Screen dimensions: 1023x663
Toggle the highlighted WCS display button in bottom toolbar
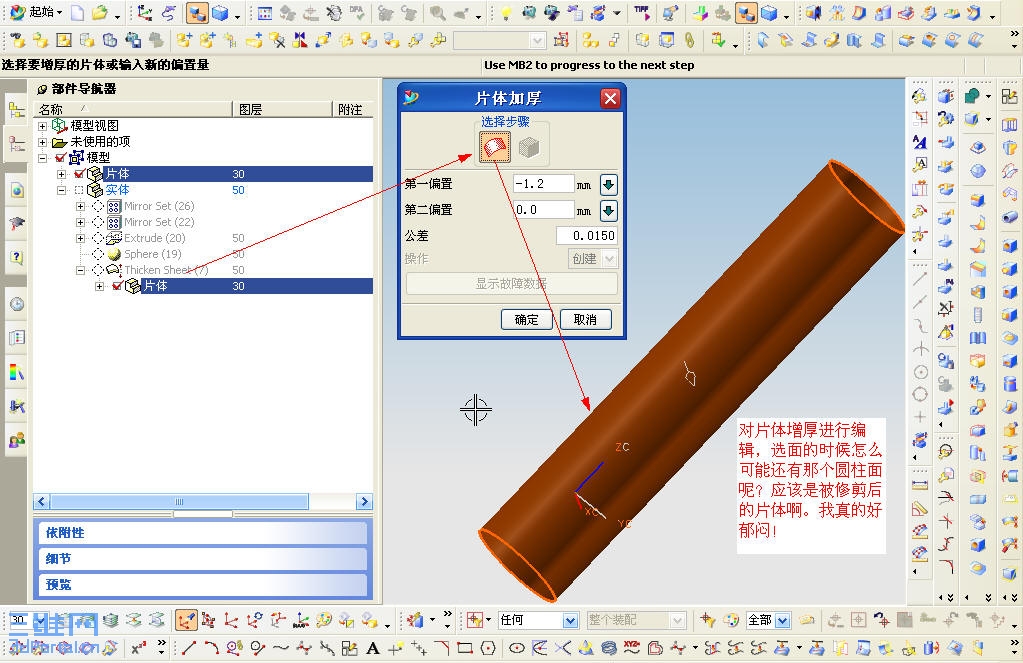pos(186,619)
